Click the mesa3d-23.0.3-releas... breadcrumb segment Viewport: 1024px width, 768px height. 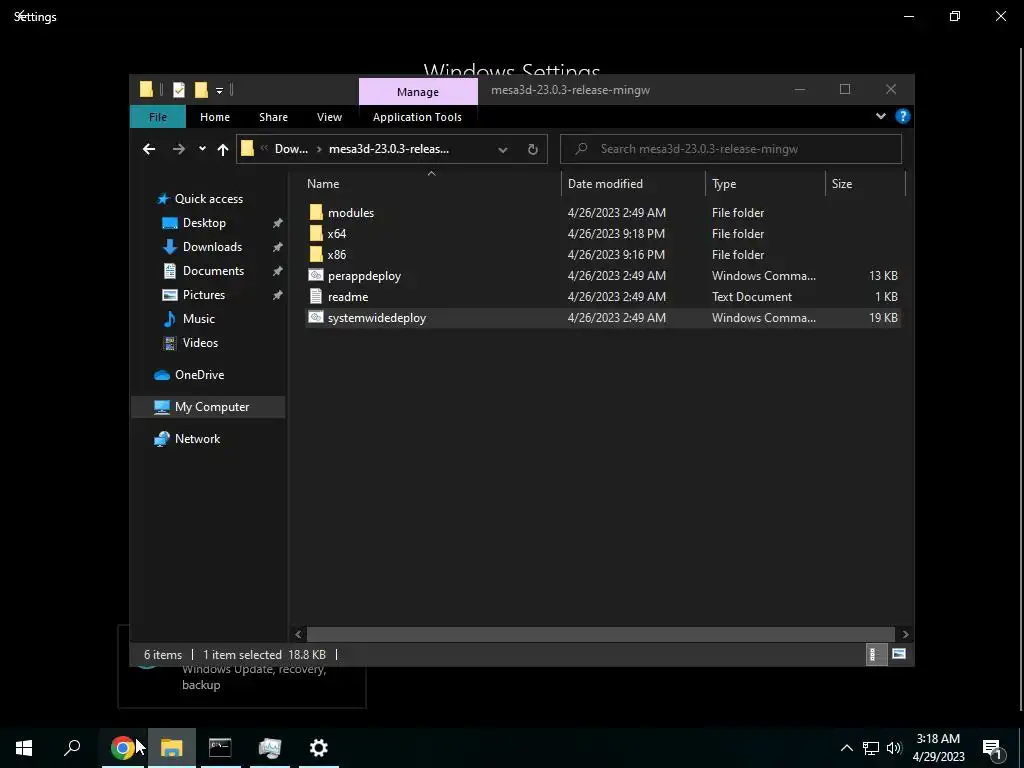(389, 149)
